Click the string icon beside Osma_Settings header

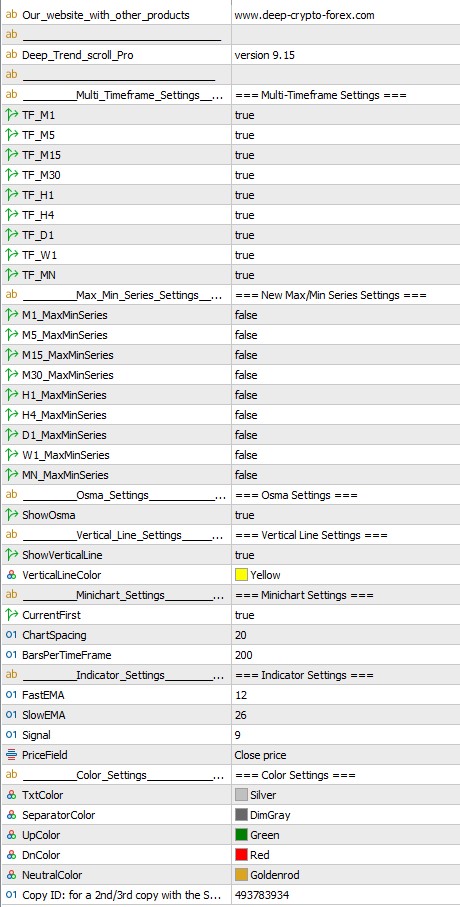click(x=12, y=495)
